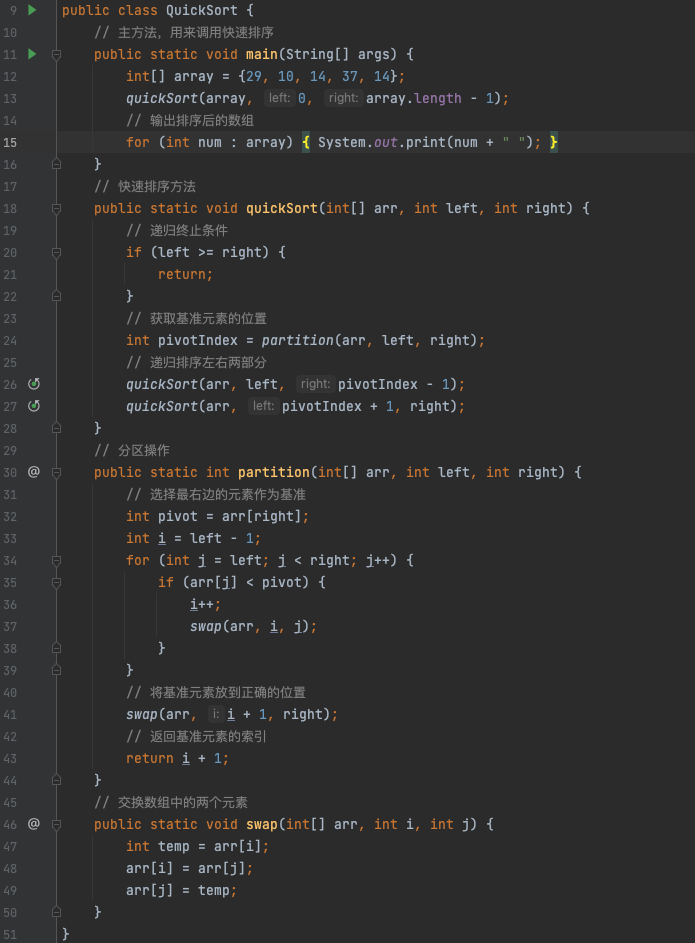Click the comment '// 交换数组中的两个元素'
The height and width of the screenshot is (943, 695).
click(x=171, y=802)
